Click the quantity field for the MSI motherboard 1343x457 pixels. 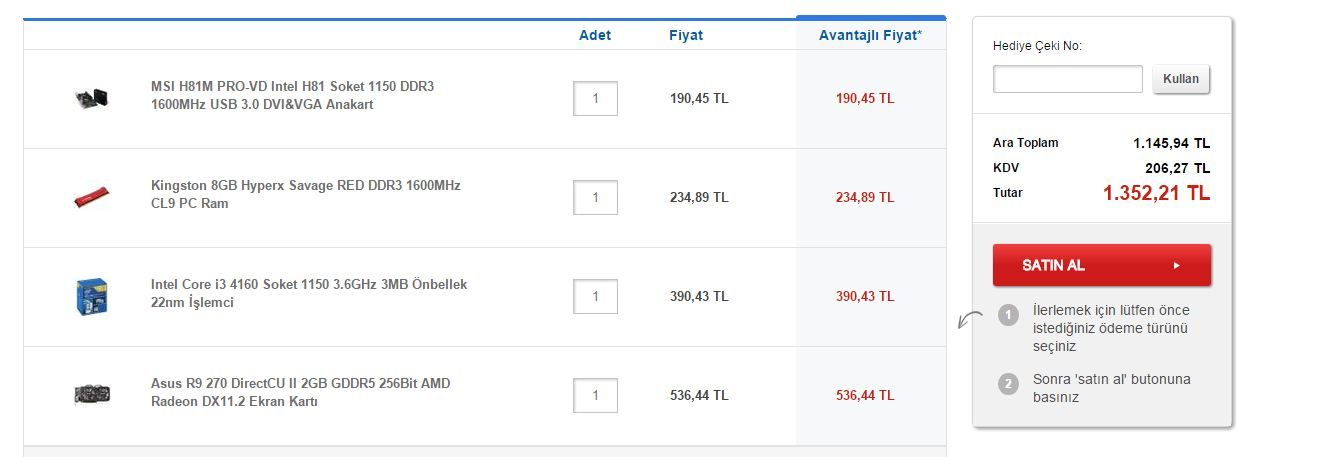coord(595,99)
